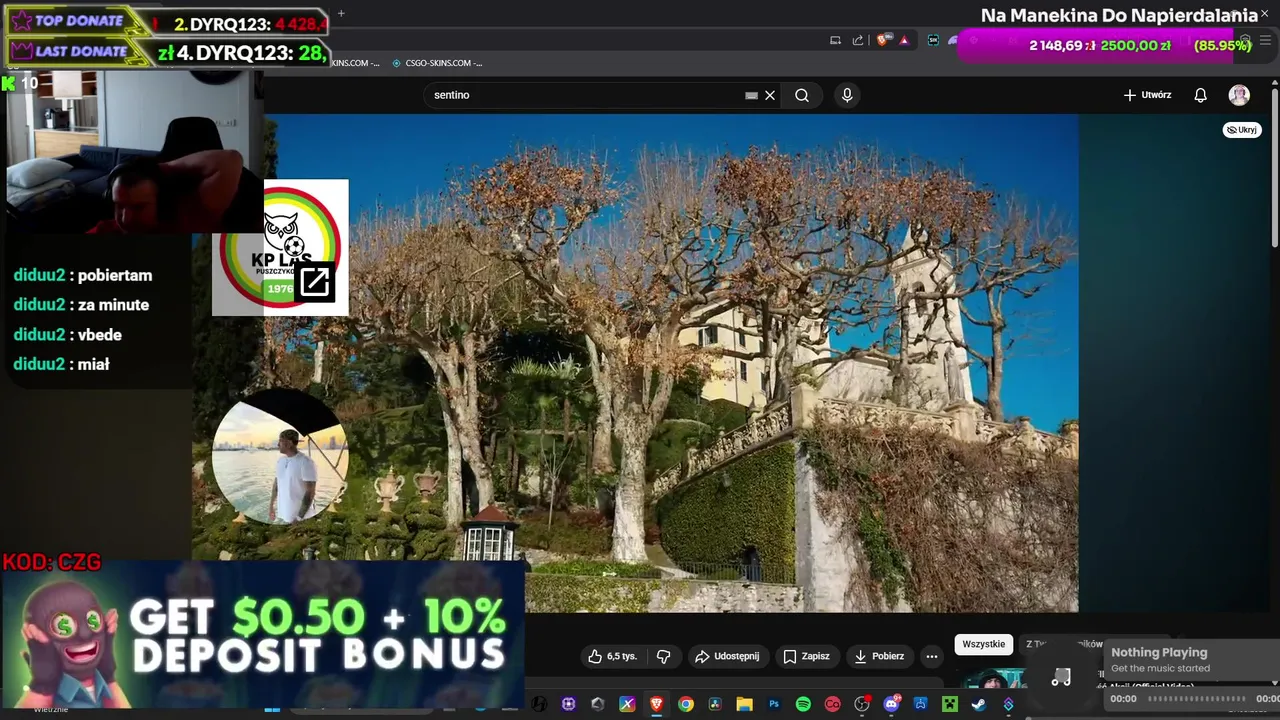Image resolution: width=1280 pixels, height=720 pixels.
Task: Click the YouTube search magnifier button
Action: 802,95
